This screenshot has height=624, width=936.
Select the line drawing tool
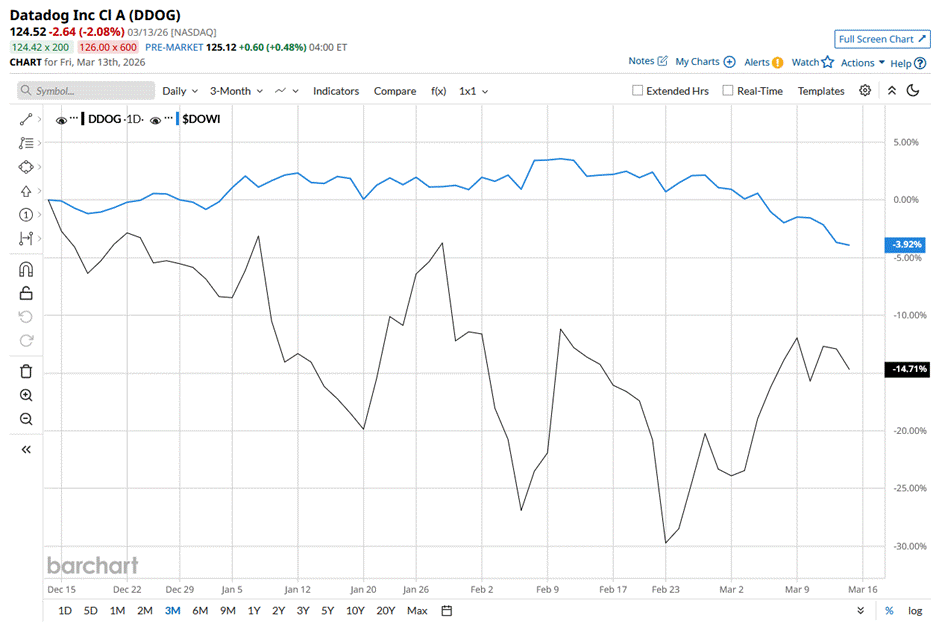tap(26, 119)
